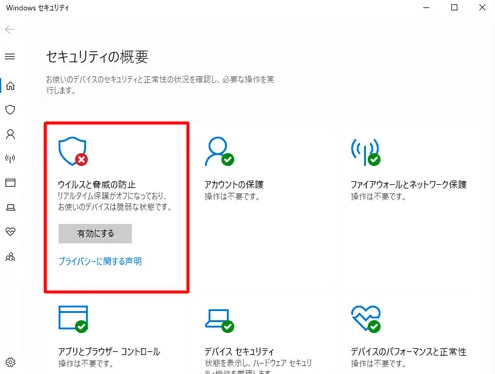Click the リアルタイム保護がオフ warning text
495x374 pixels.
[x=115, y=201]
